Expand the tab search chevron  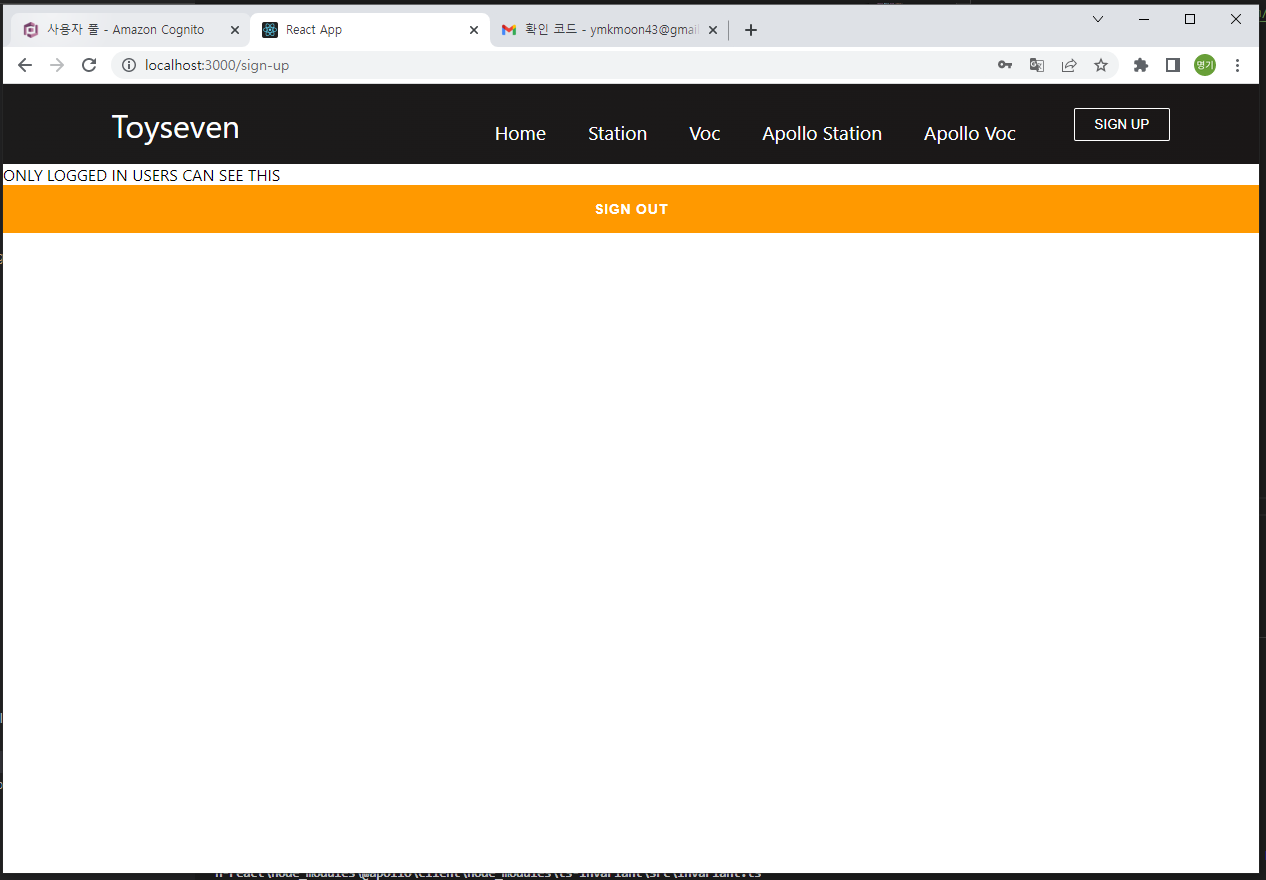(x=1097, y=19)
